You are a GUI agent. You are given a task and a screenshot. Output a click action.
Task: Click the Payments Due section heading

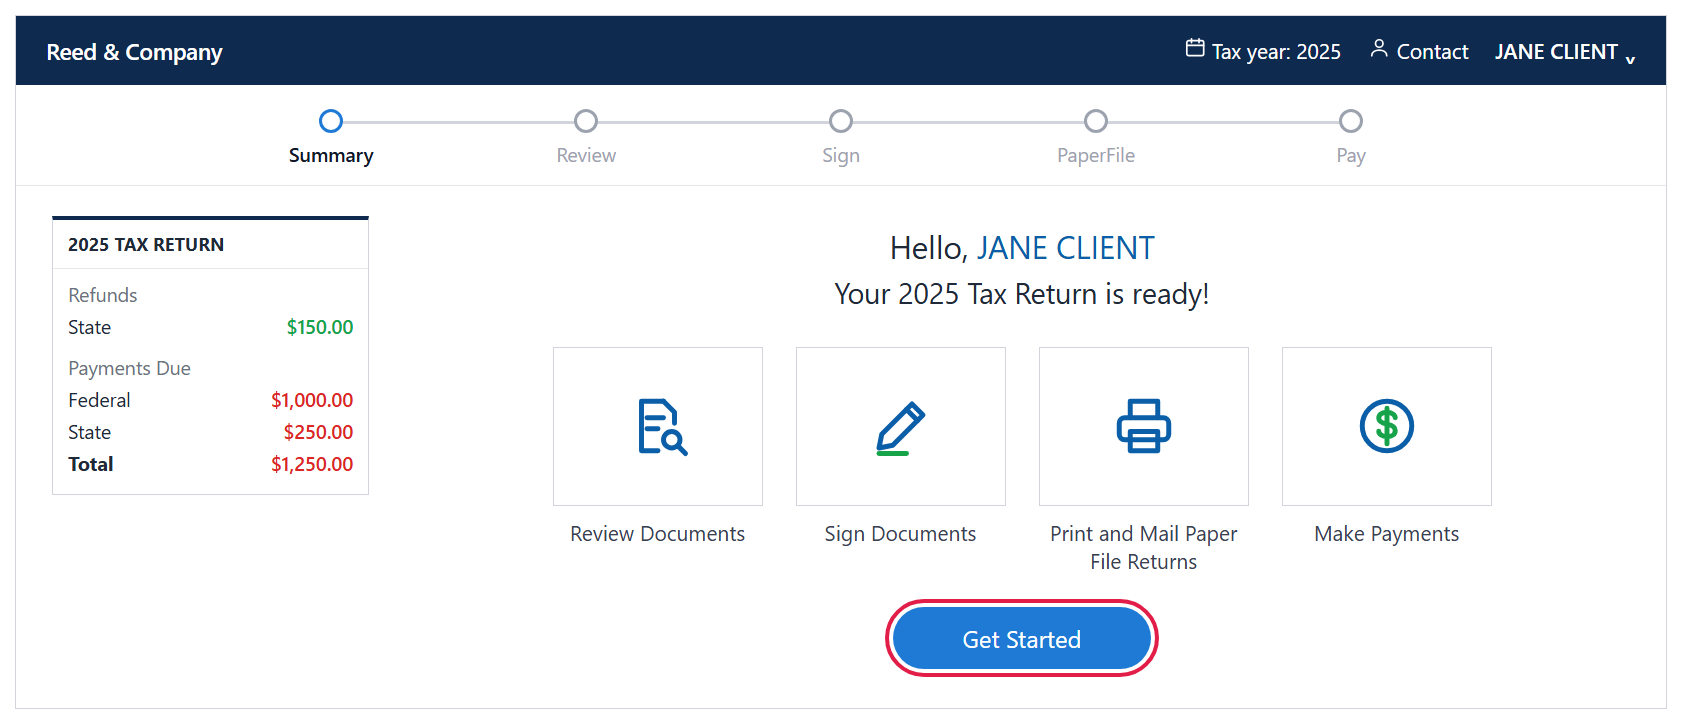pyautogui.click(x=129, y=368)
